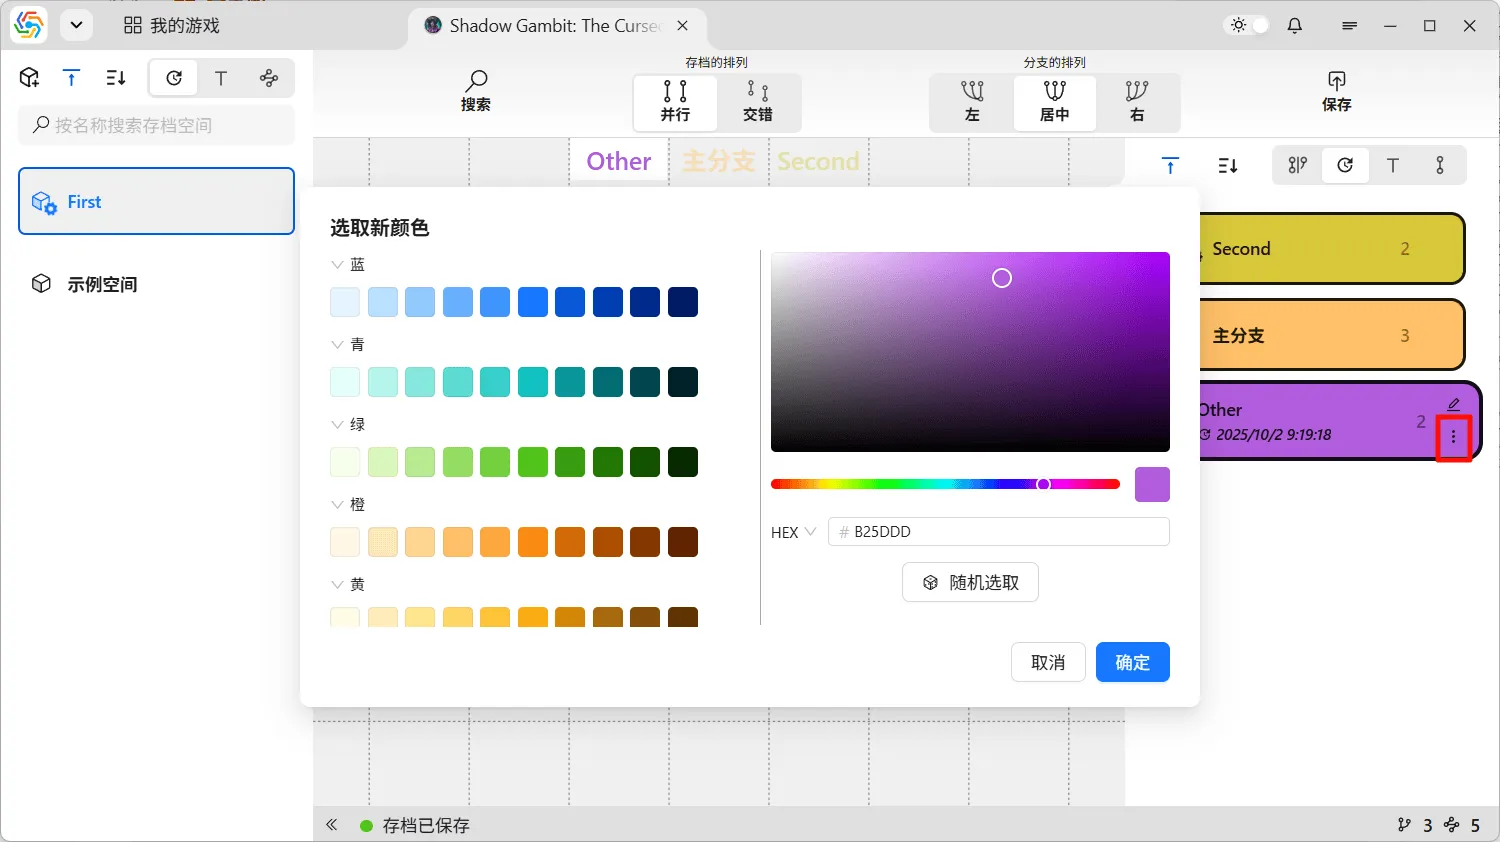The height and width of the screenshot is (842, 1500).
Task: Open the HEX color format dropdown
Action: click(794, 532)
